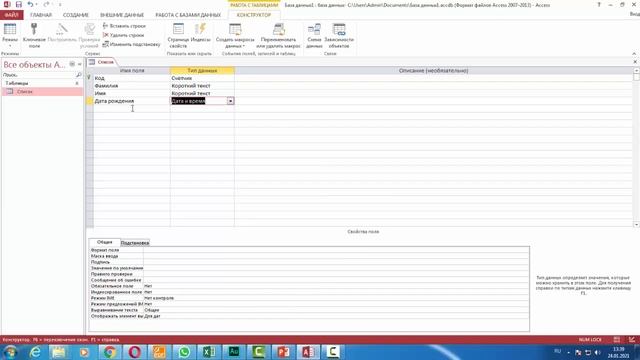Set the Ключевое поле primary key
Viewport: 640px width, 360px height.
click(34, 36)
